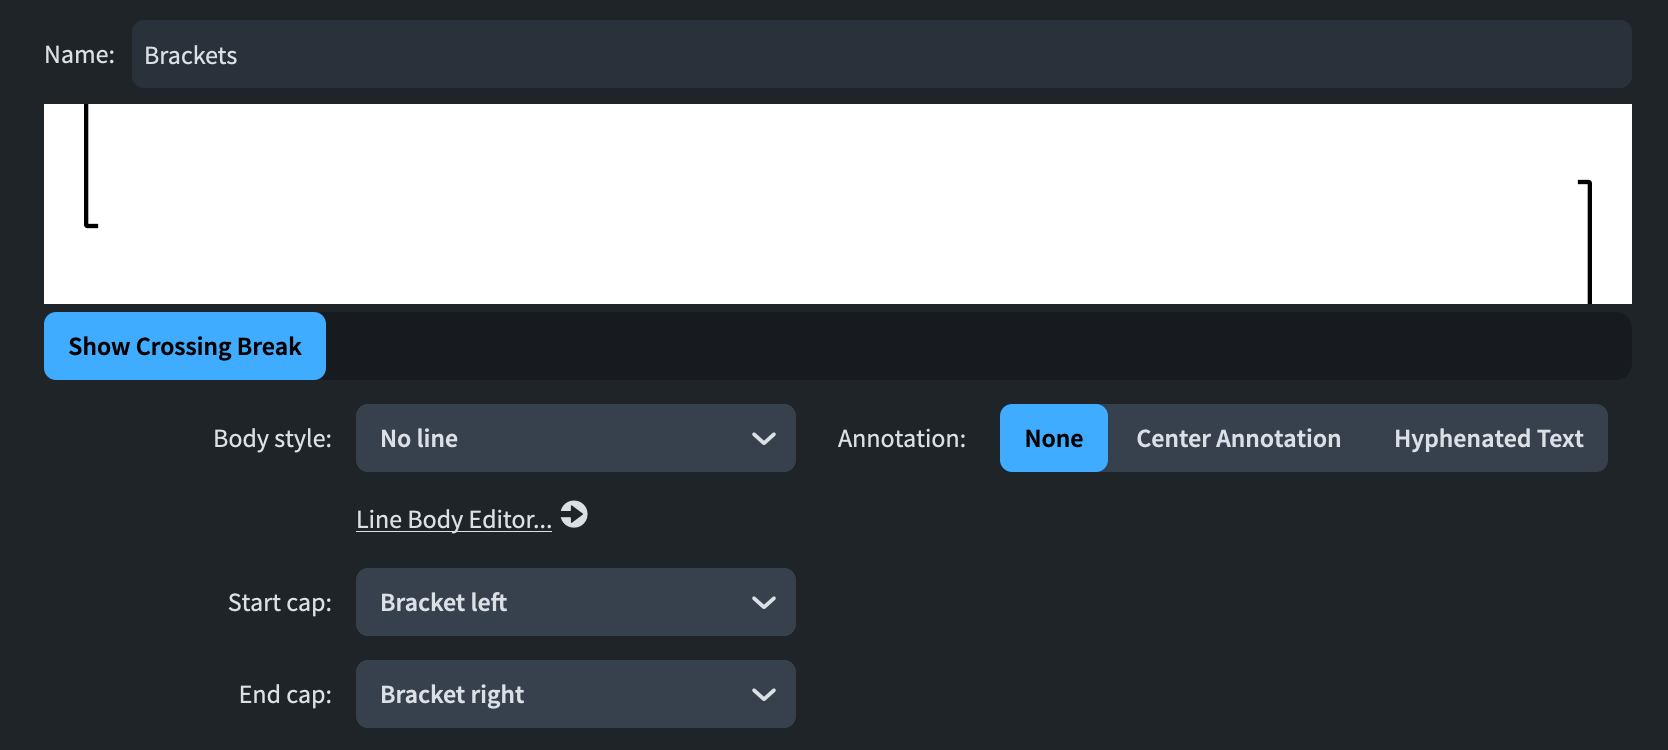Click the chevron arrow on Body style
The height and width of the screenshot is (750, 1668).
pos(764,439)
